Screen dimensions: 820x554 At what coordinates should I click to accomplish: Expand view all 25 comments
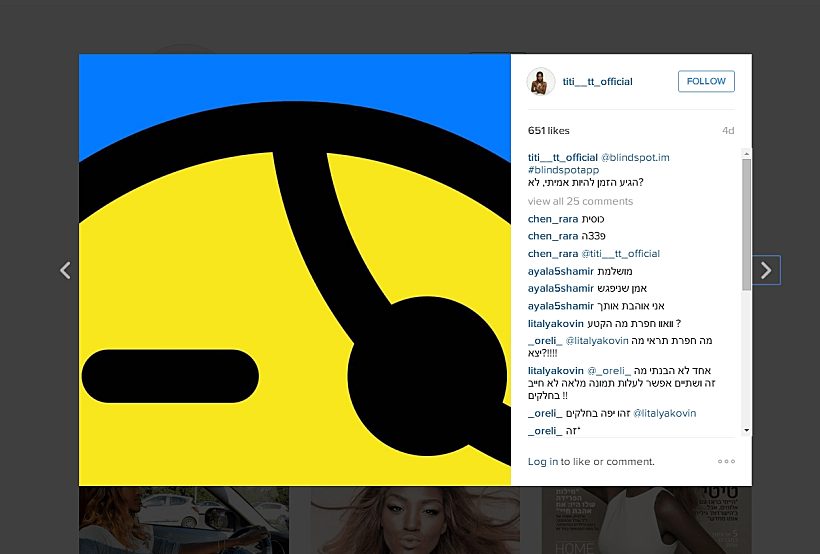pyautogui.click(x=580, y=201)
